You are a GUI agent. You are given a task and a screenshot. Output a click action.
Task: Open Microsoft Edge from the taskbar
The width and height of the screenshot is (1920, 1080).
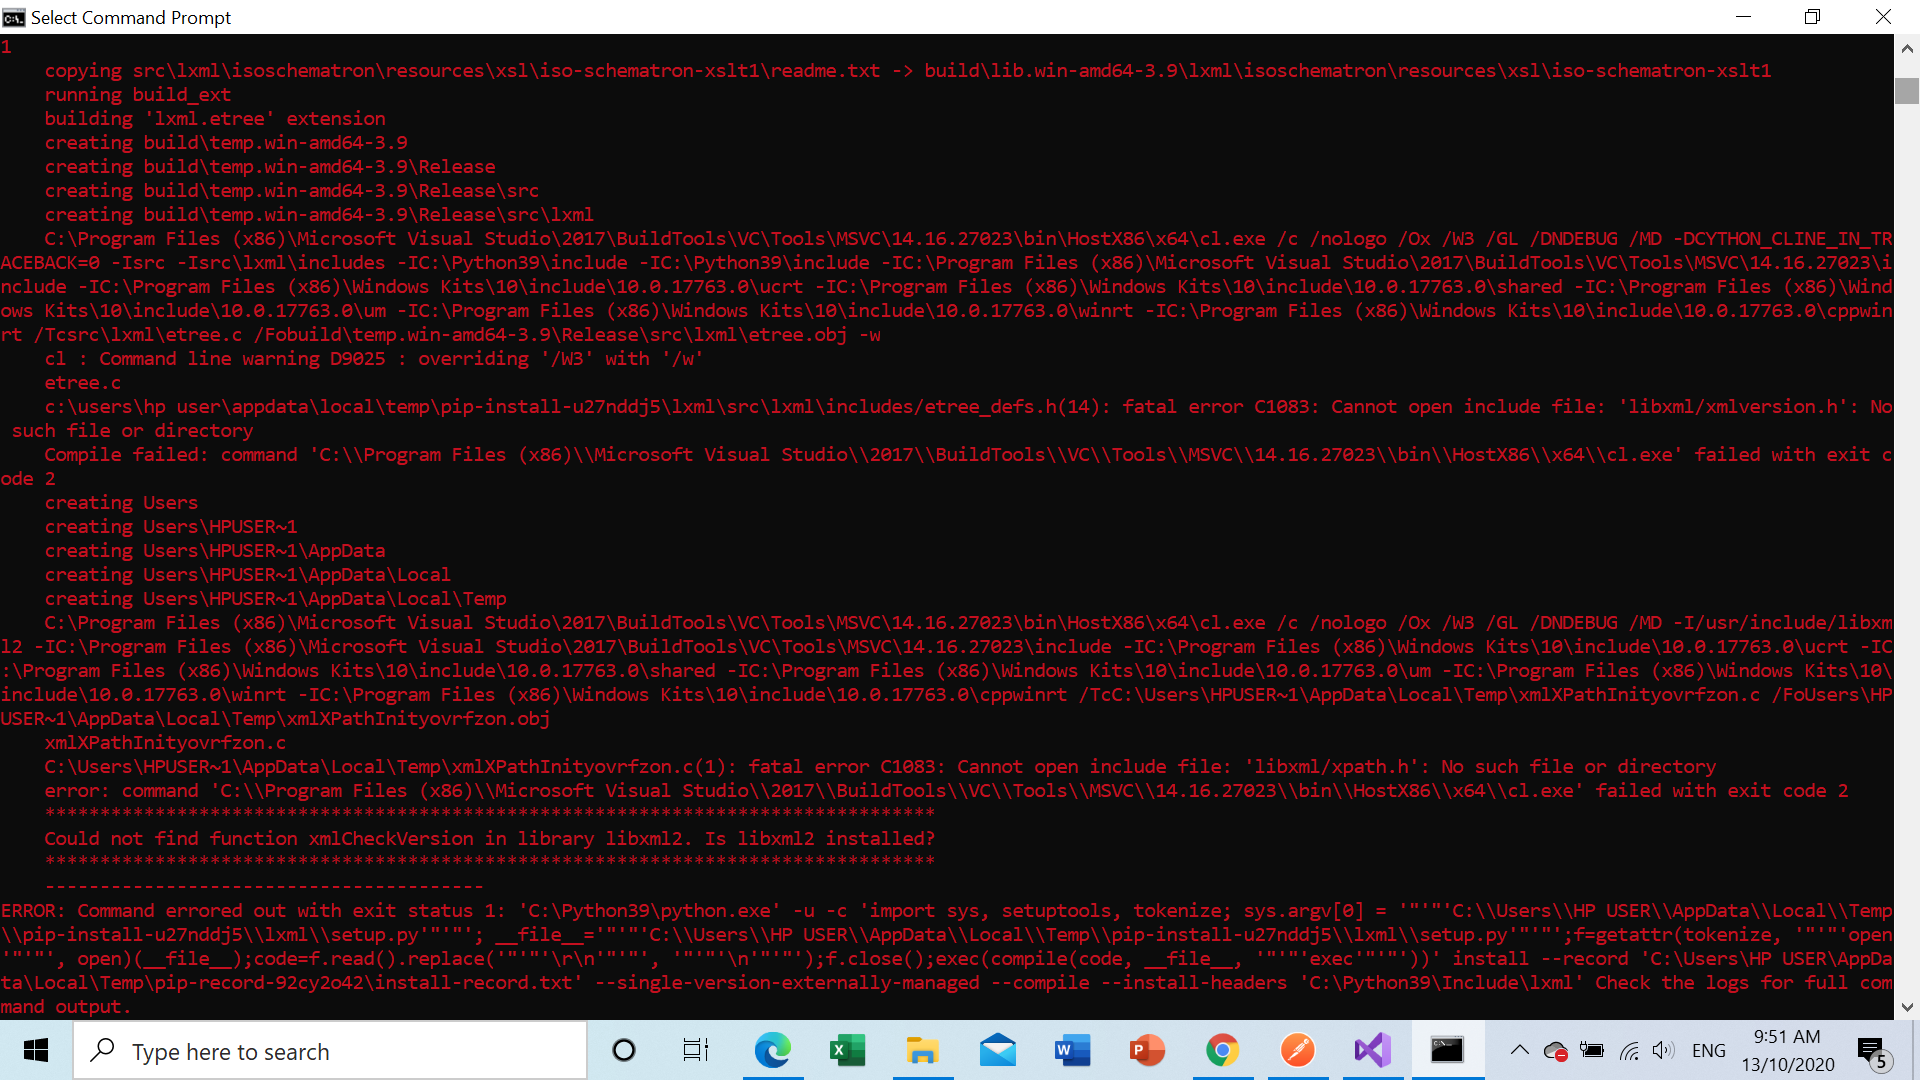click(x=772, y=1050)
